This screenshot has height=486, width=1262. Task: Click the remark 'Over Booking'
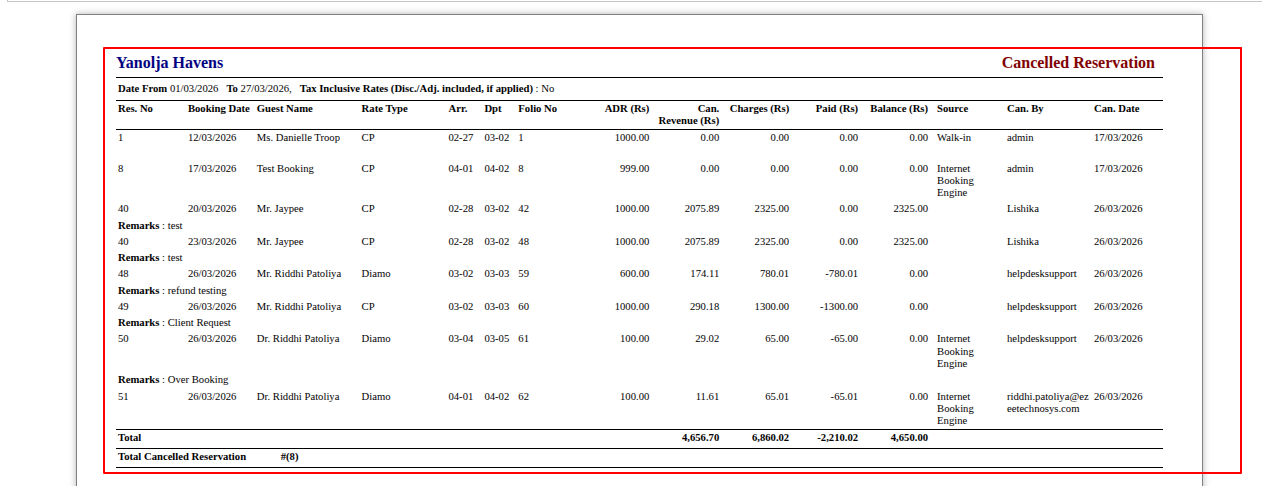point(198,380)
